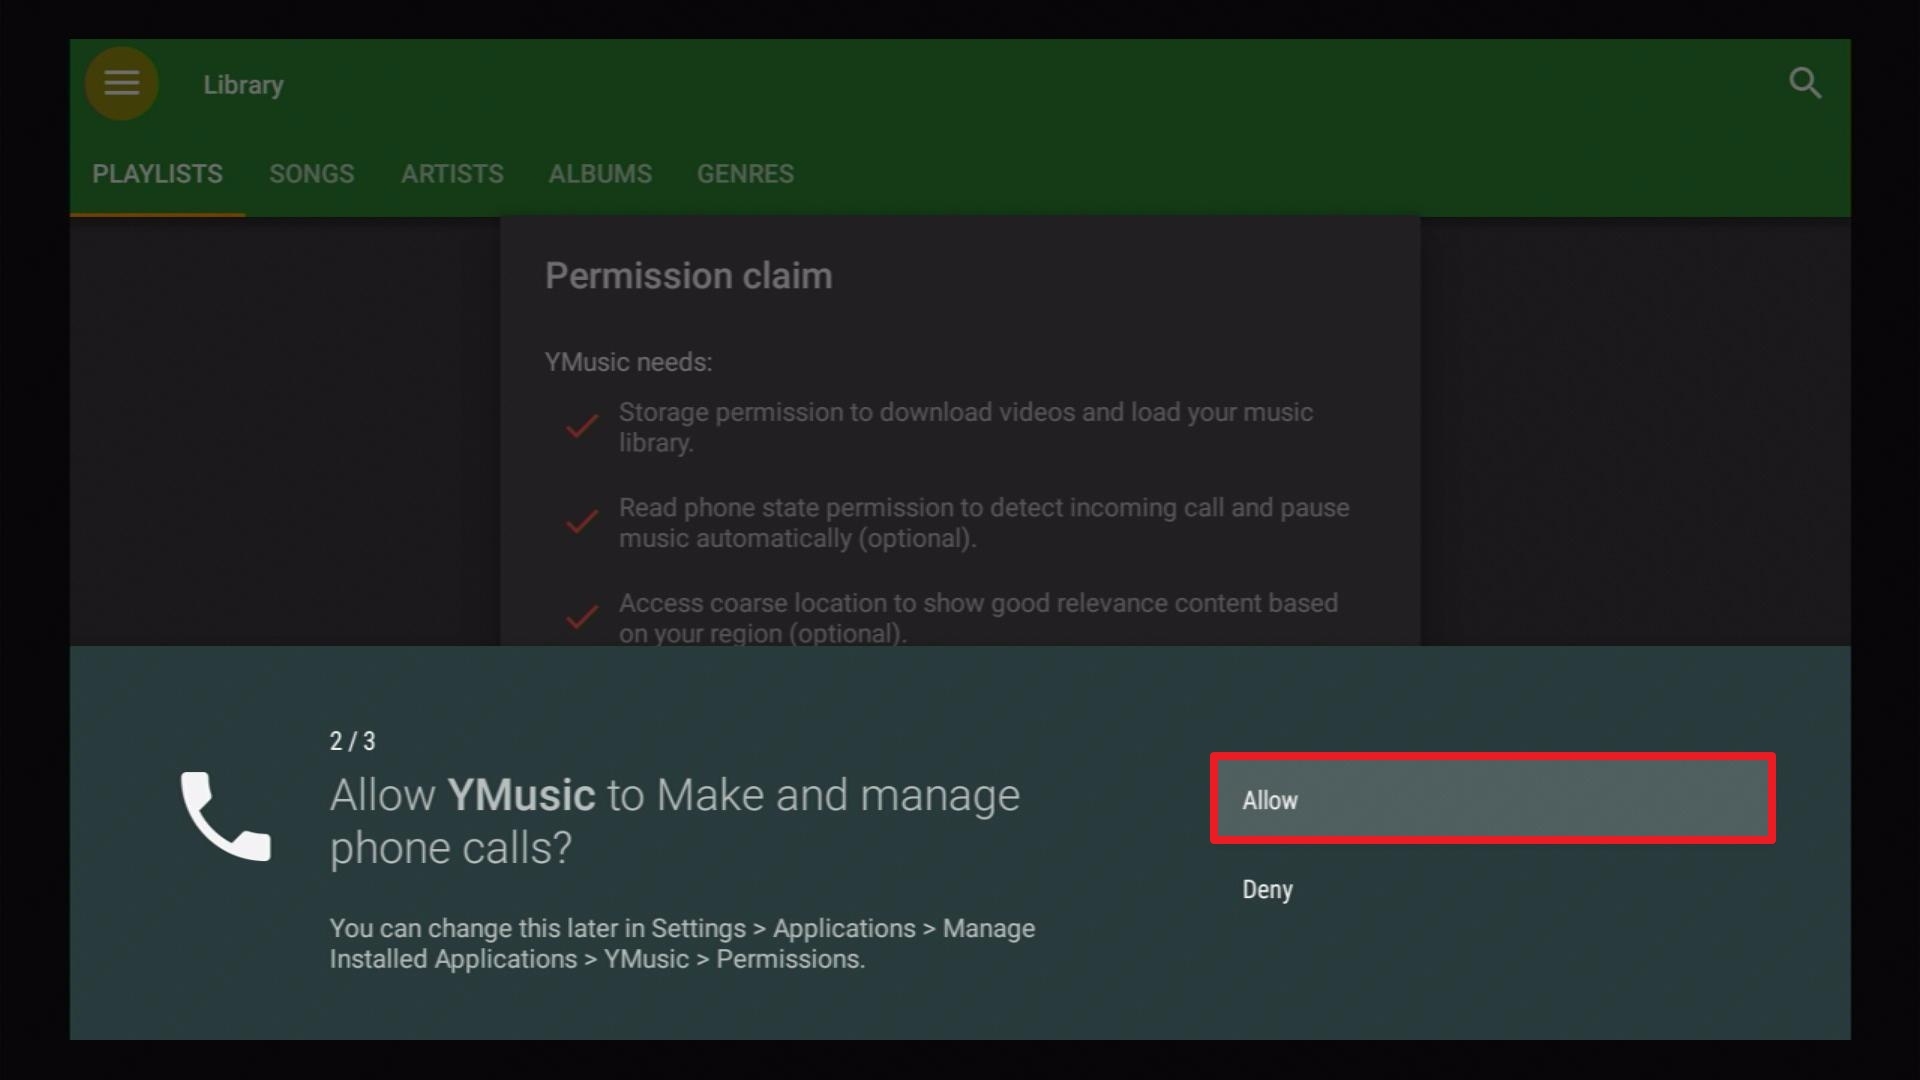Click the 'You can change this later in Settings' note

tap(682, 943)
